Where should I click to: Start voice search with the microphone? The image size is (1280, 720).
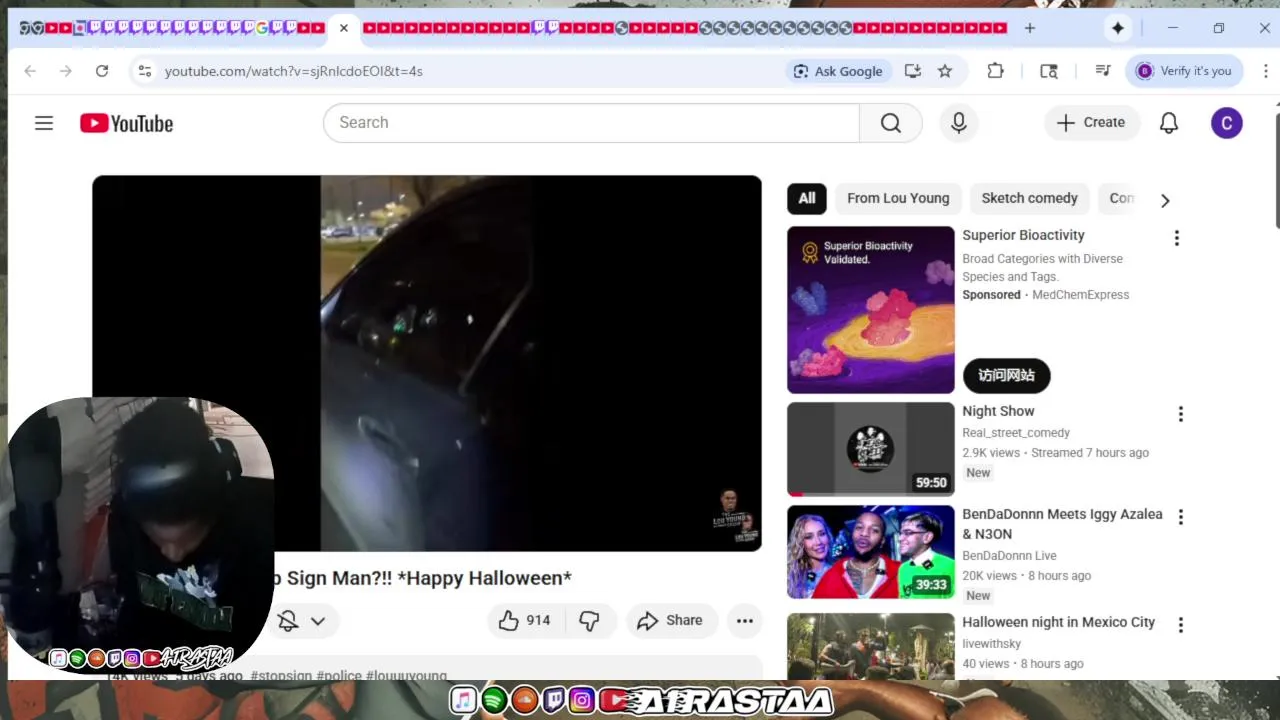(959, 123)
